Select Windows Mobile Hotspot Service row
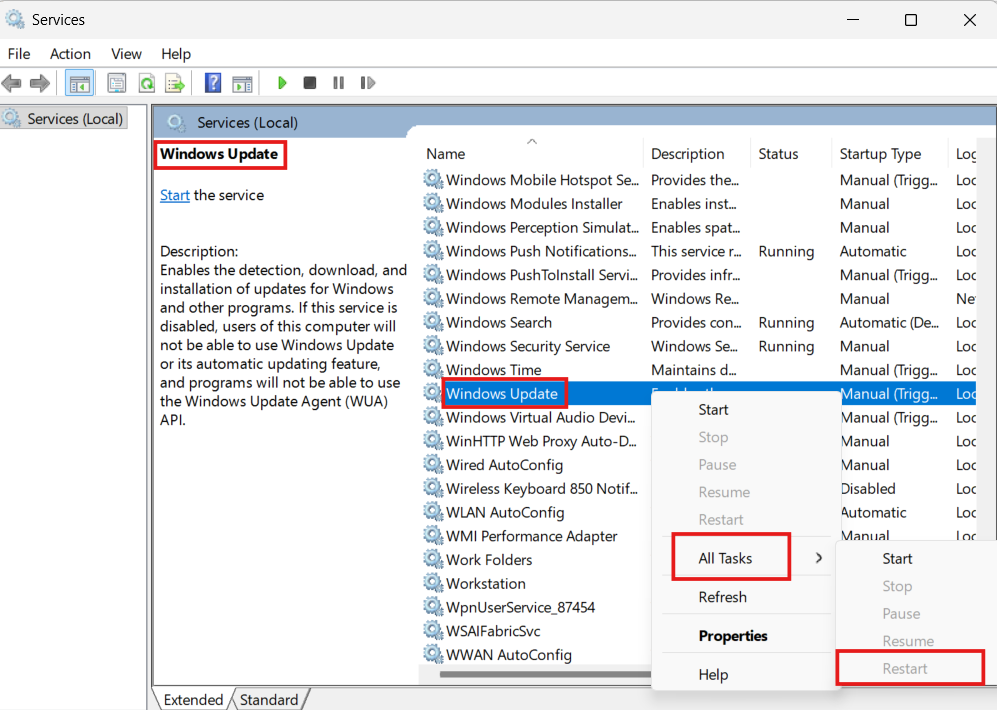The height and width of the screenshot is (710, 997). tap(698, 180)
